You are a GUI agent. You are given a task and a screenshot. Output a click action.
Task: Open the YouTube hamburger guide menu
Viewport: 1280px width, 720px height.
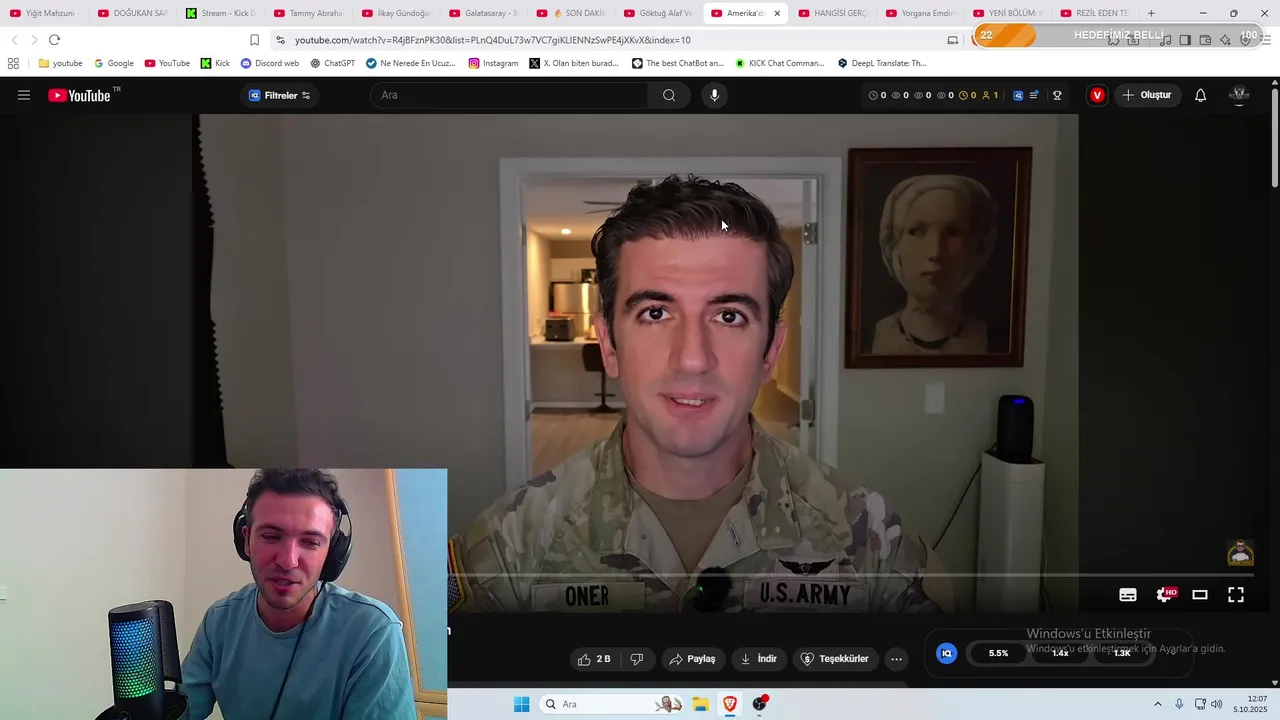(24, 95)
